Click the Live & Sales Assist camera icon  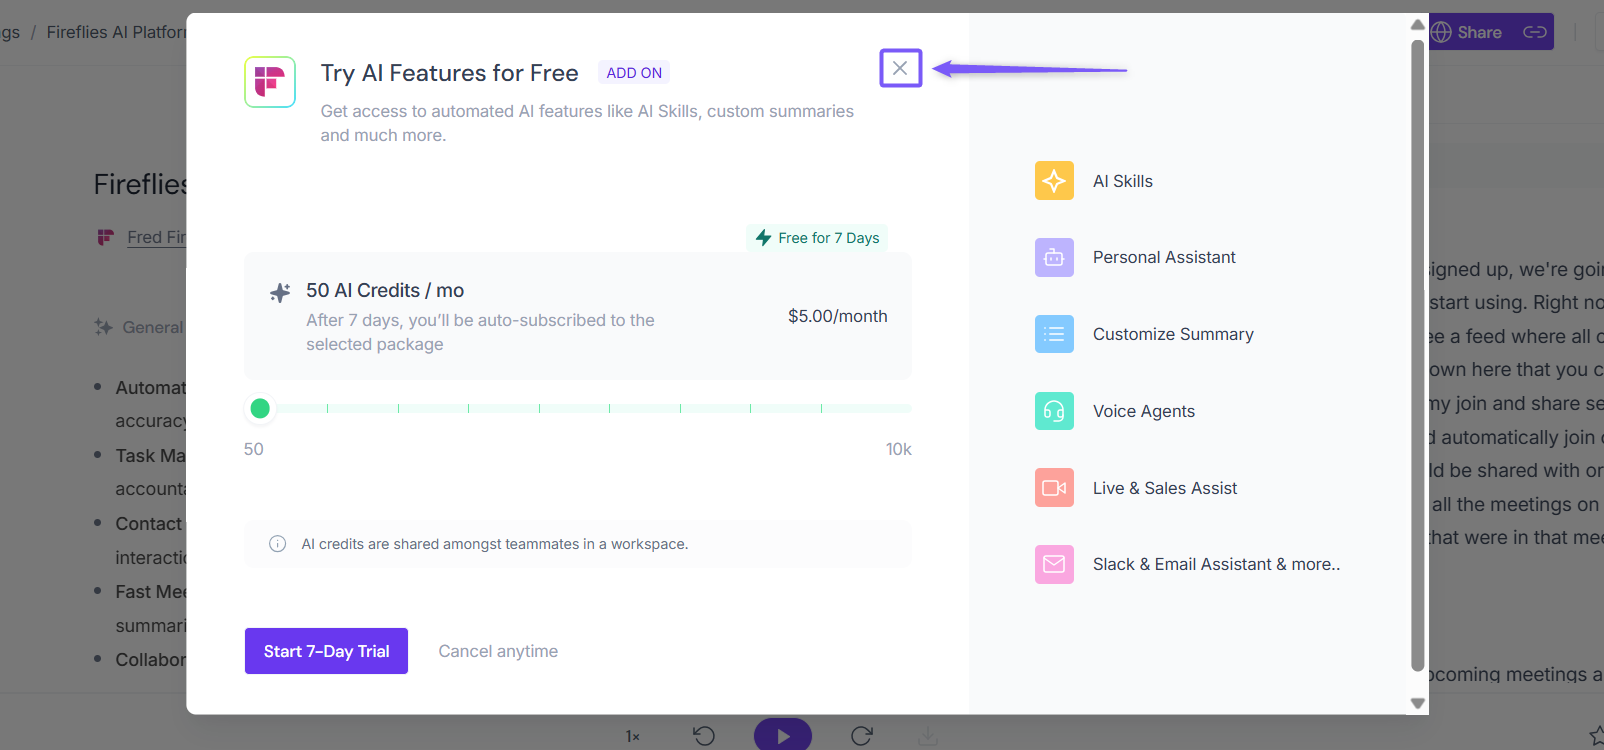coord(1054,488)
